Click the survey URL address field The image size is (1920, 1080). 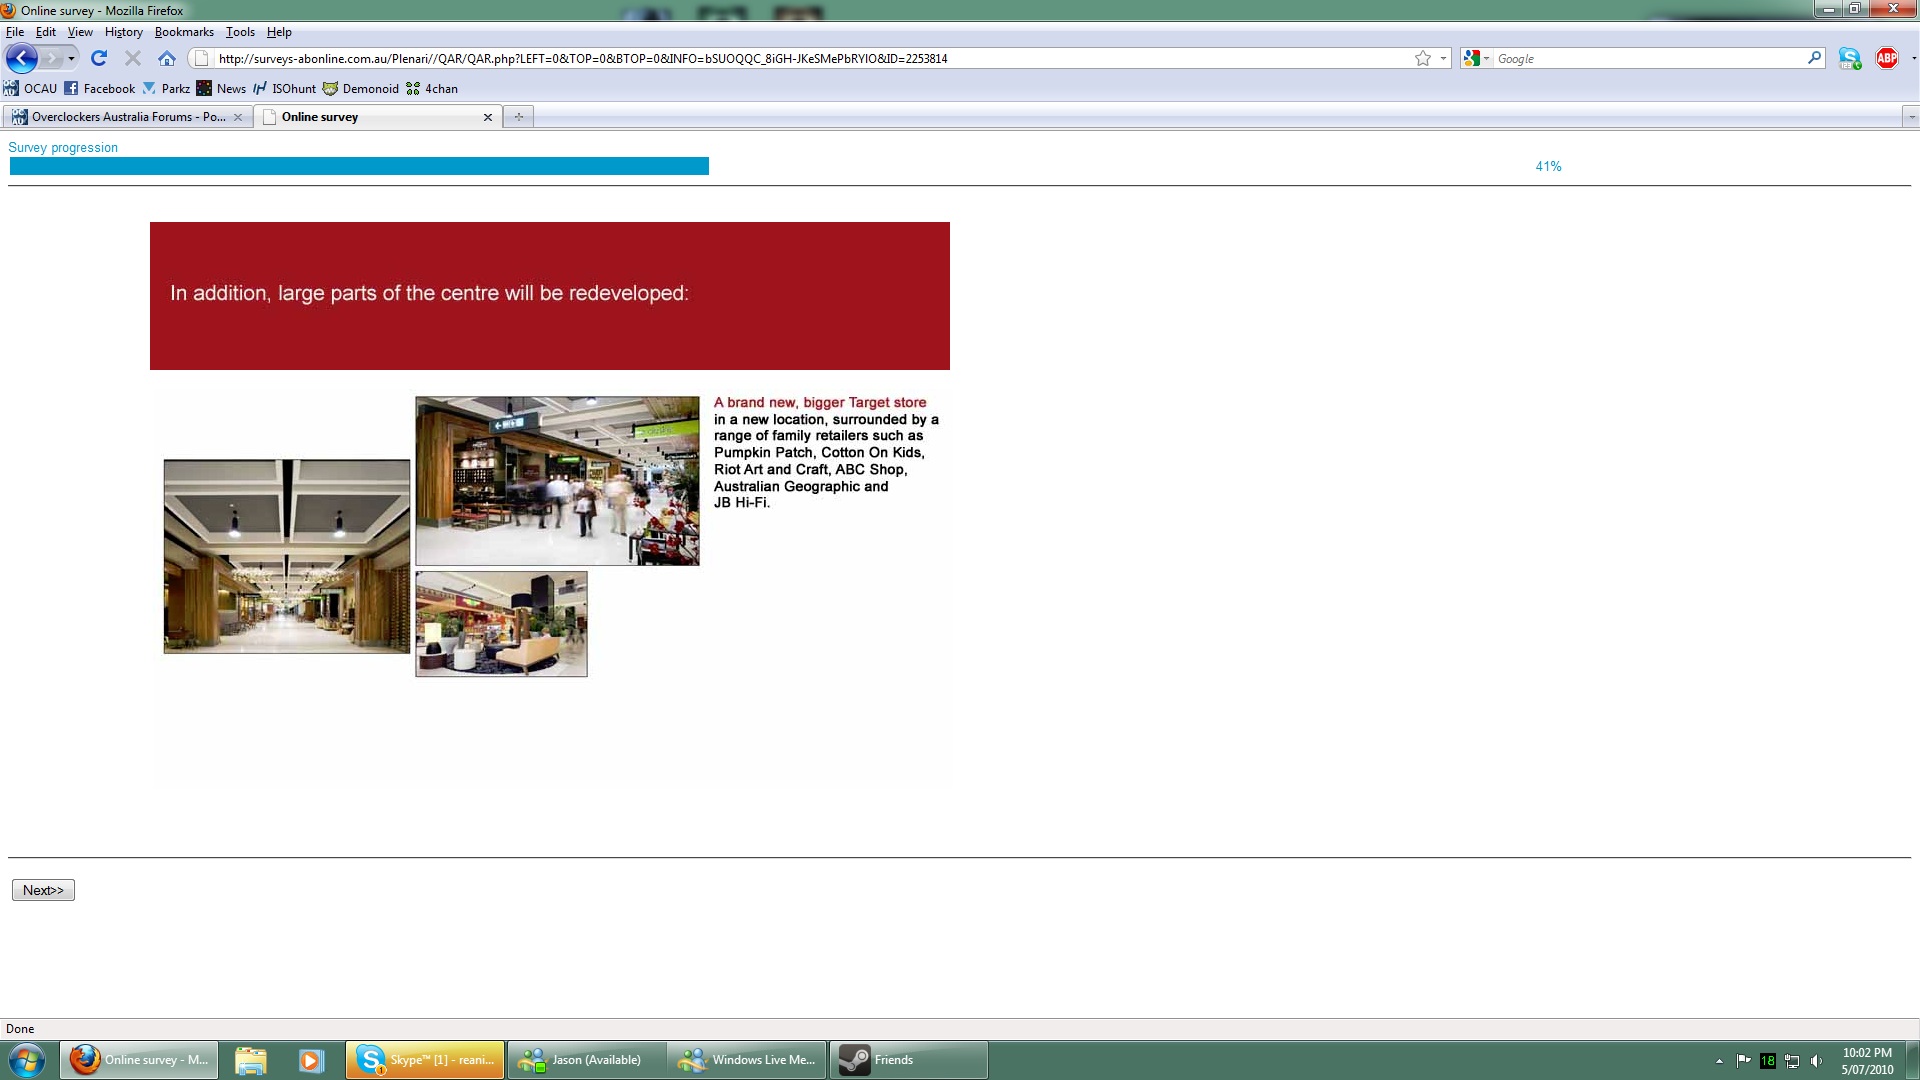(810, 58)
